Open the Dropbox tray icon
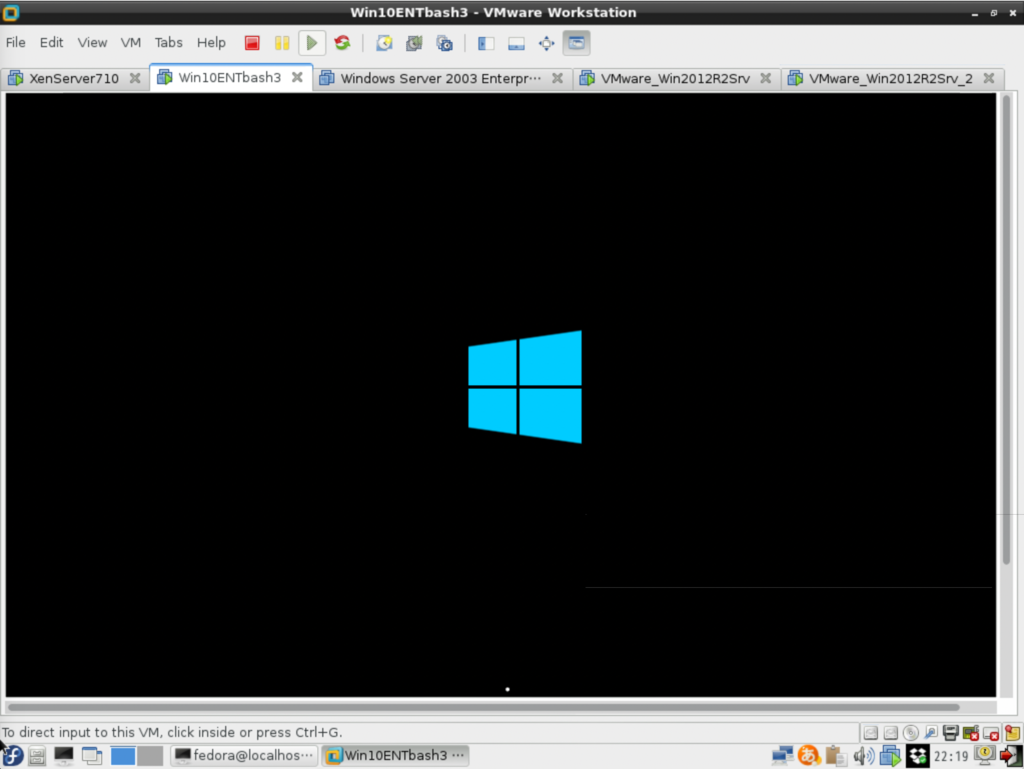Viewport: 1024px width, 769px height. tap(918, 755)
